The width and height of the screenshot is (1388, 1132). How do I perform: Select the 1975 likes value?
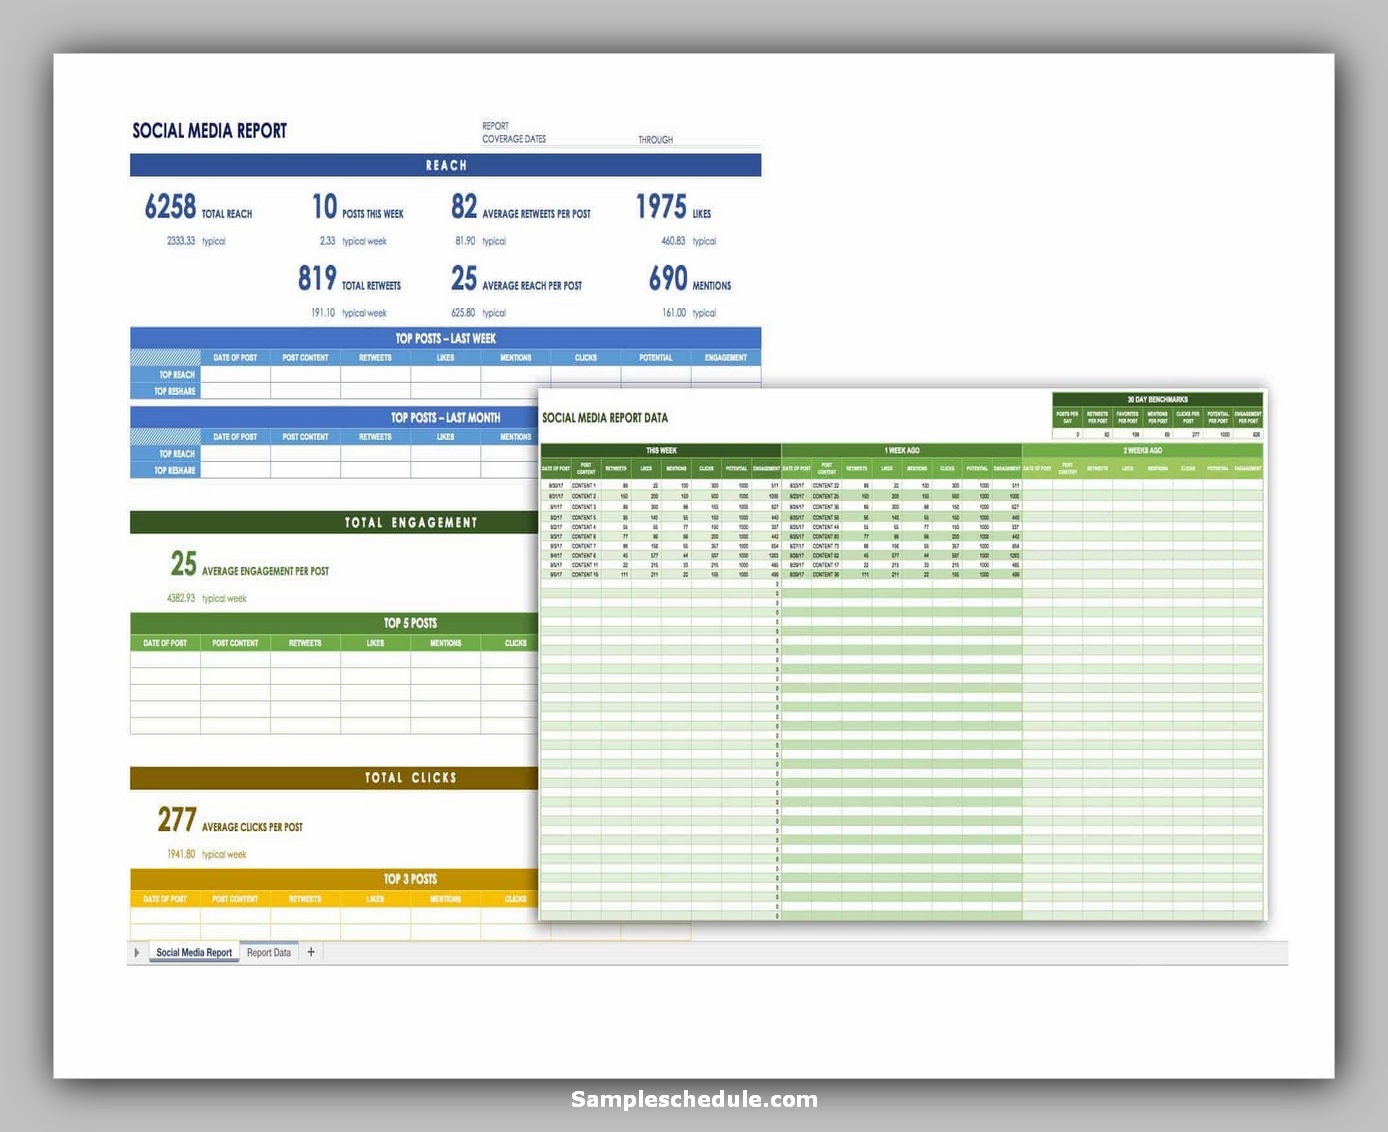[x=661, y=207]
